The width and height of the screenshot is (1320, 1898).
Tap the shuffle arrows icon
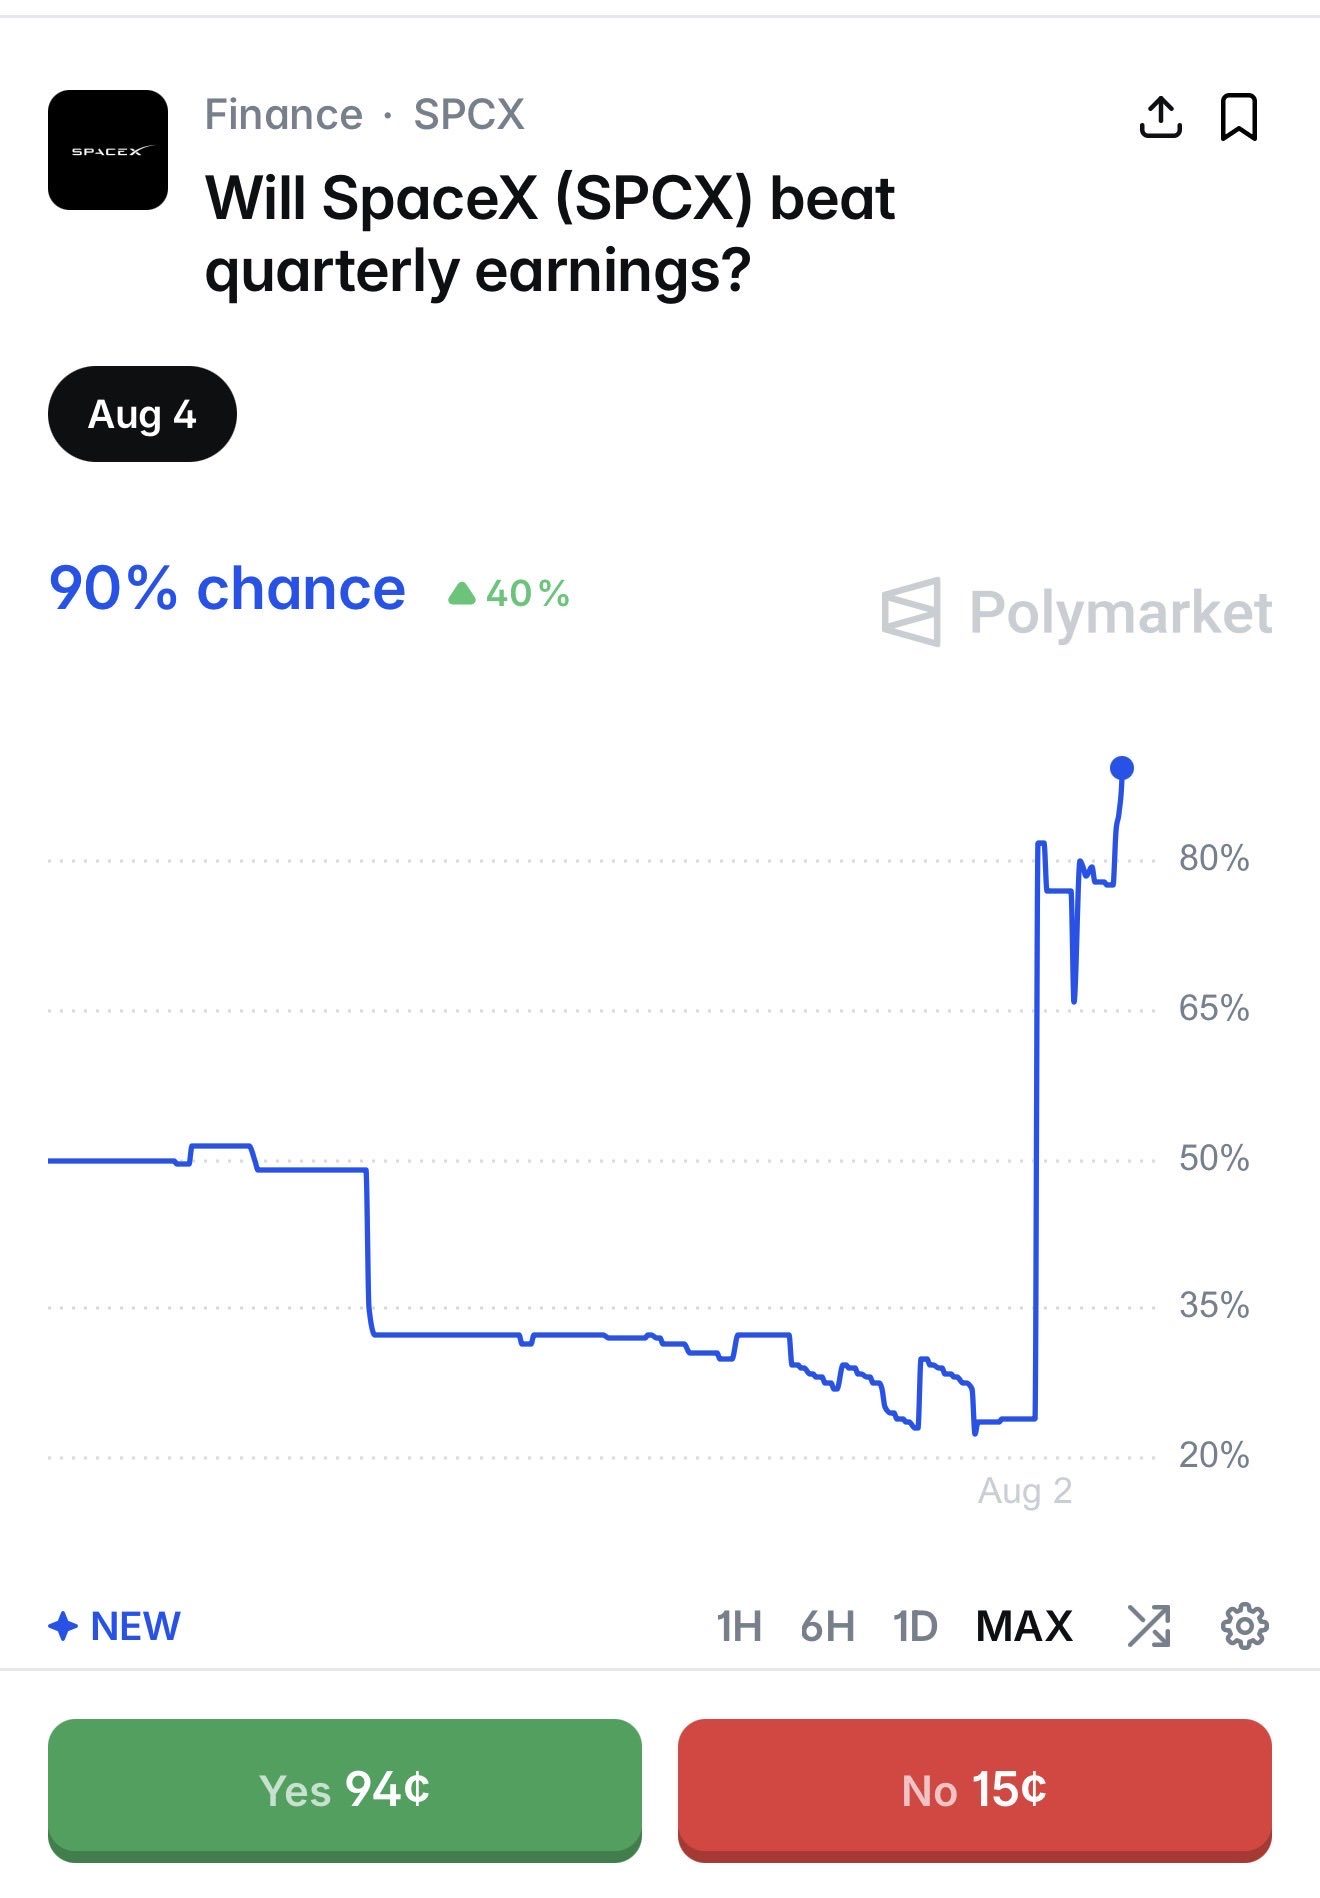[x=1148, y=1625]
